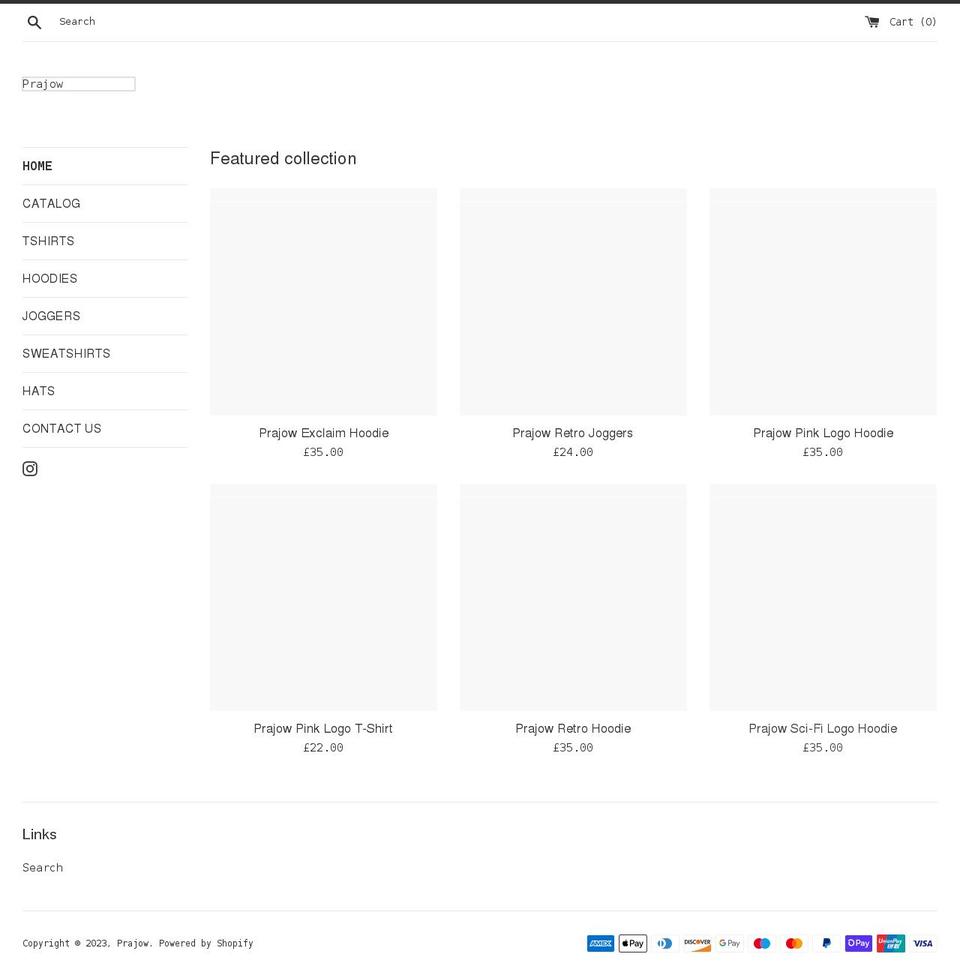The height and width of the screenshot is (975, 960).
Task: Click the Mastercard payment icon
Action: pyautogui.click(x=794, y=943)
